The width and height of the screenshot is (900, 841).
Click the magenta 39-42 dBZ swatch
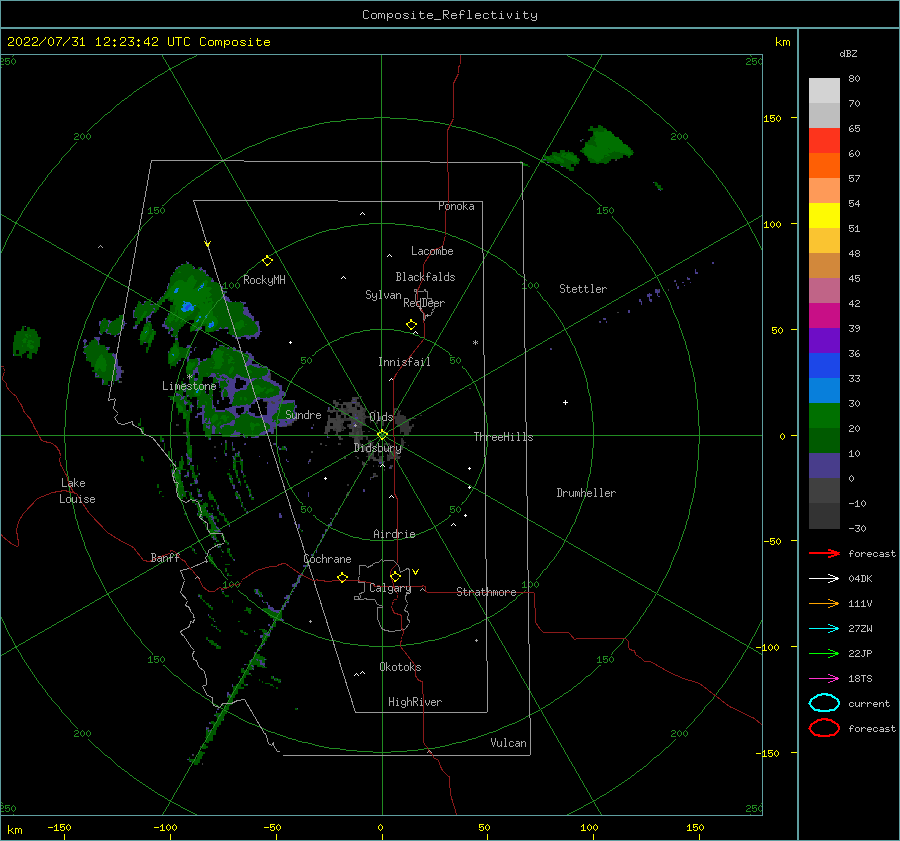point(824,316)
